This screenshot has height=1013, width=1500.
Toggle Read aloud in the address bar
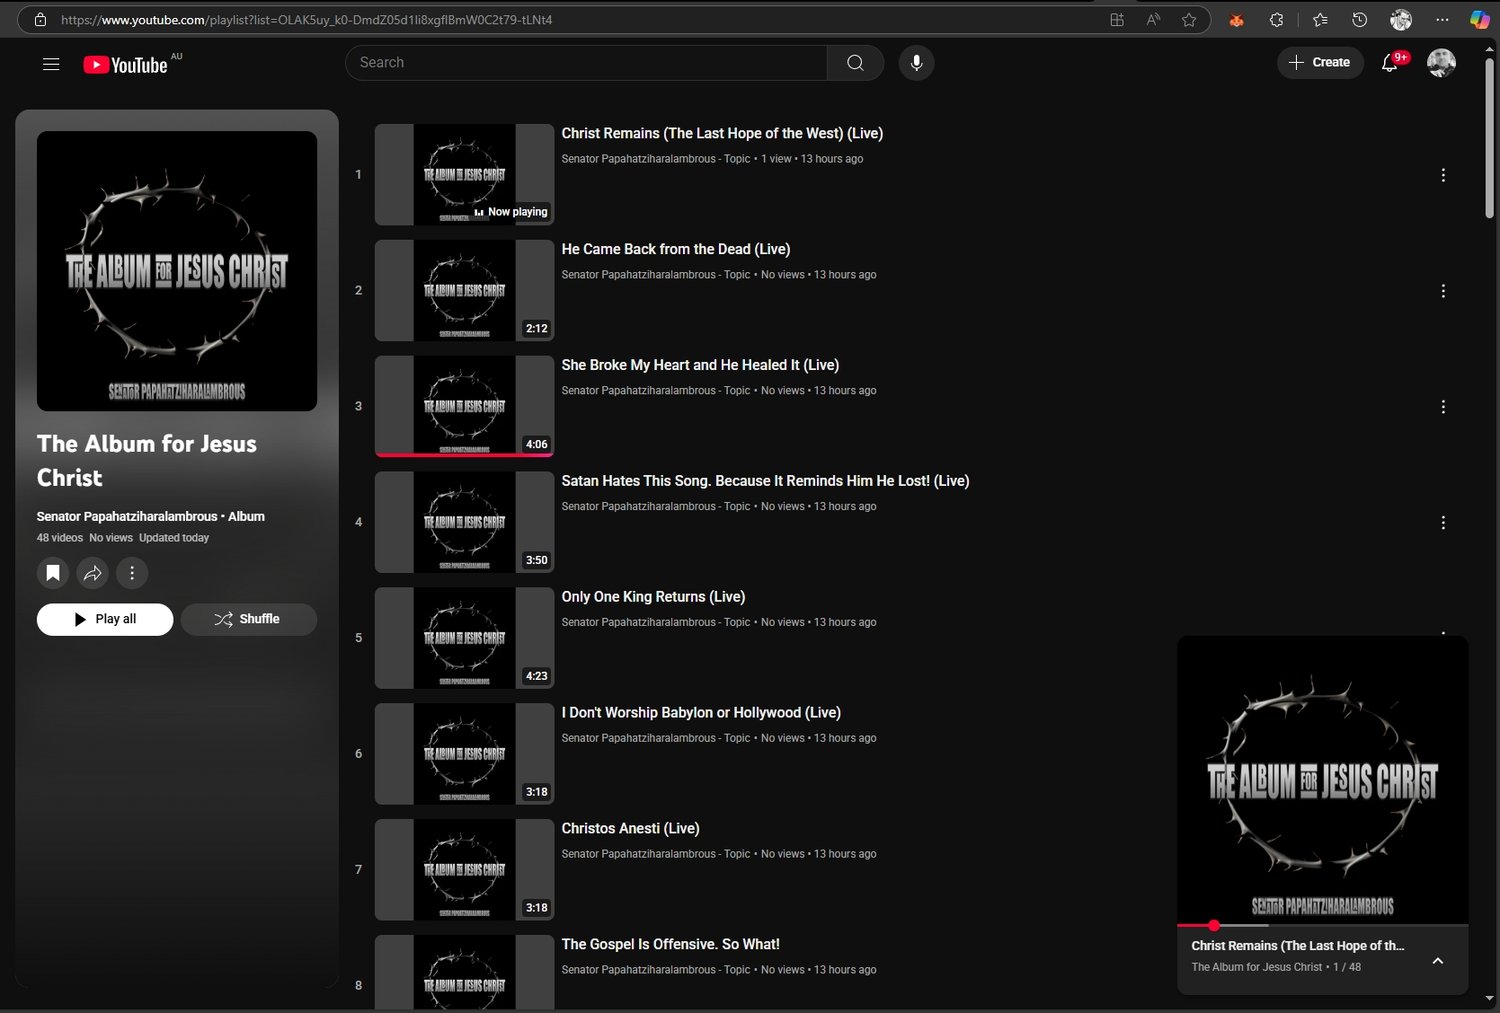point(1153,20)
